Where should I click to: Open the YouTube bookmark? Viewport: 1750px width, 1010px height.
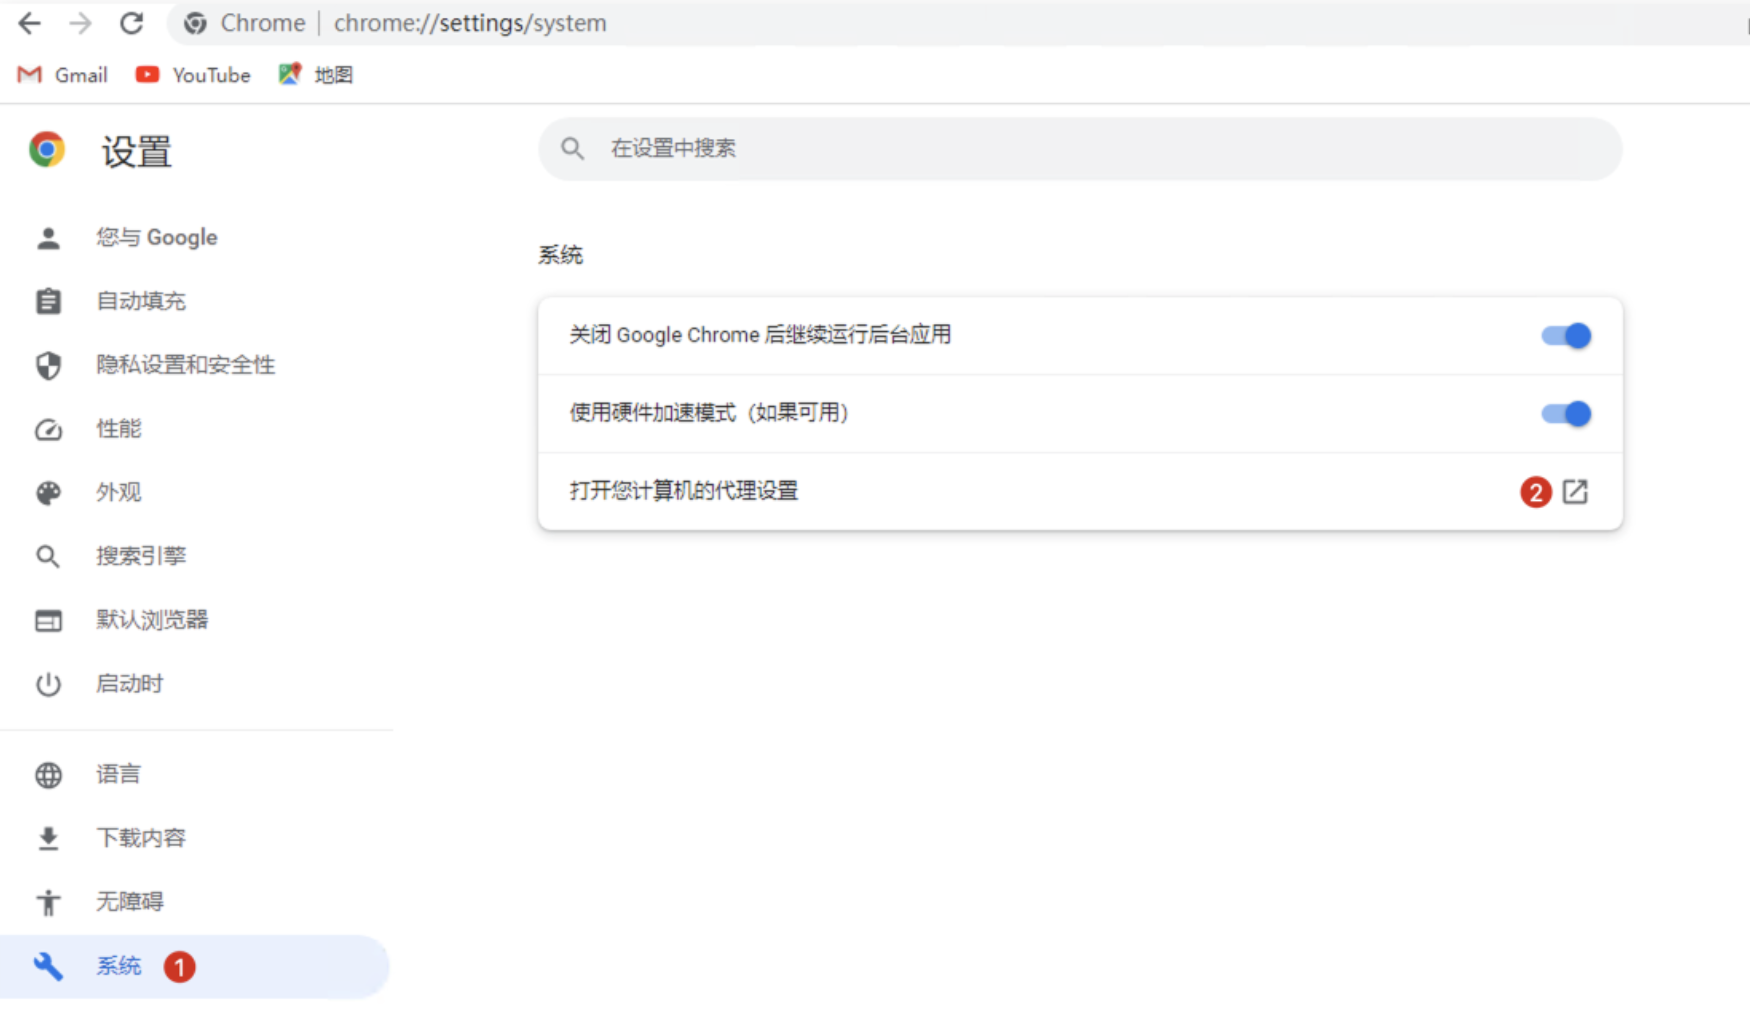[x=193, y=75]
